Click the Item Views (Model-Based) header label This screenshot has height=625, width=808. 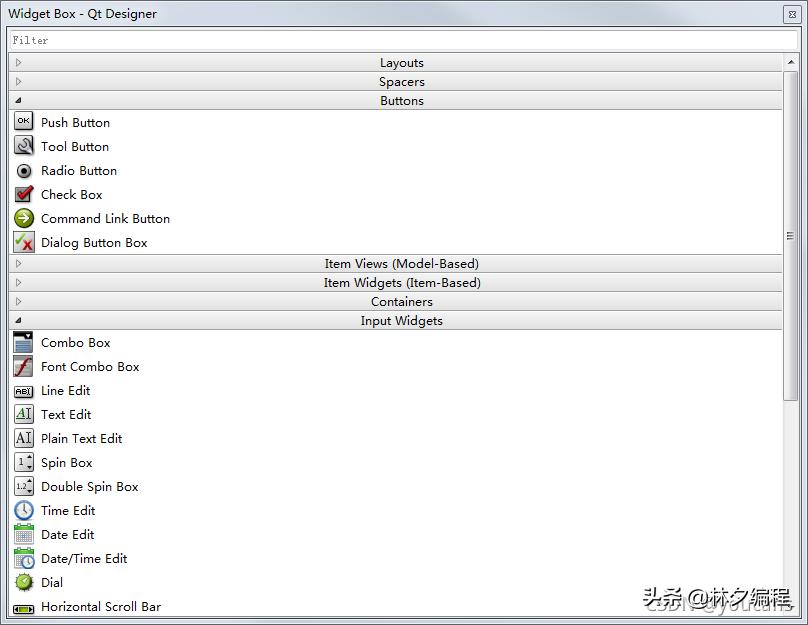(402, 264)
